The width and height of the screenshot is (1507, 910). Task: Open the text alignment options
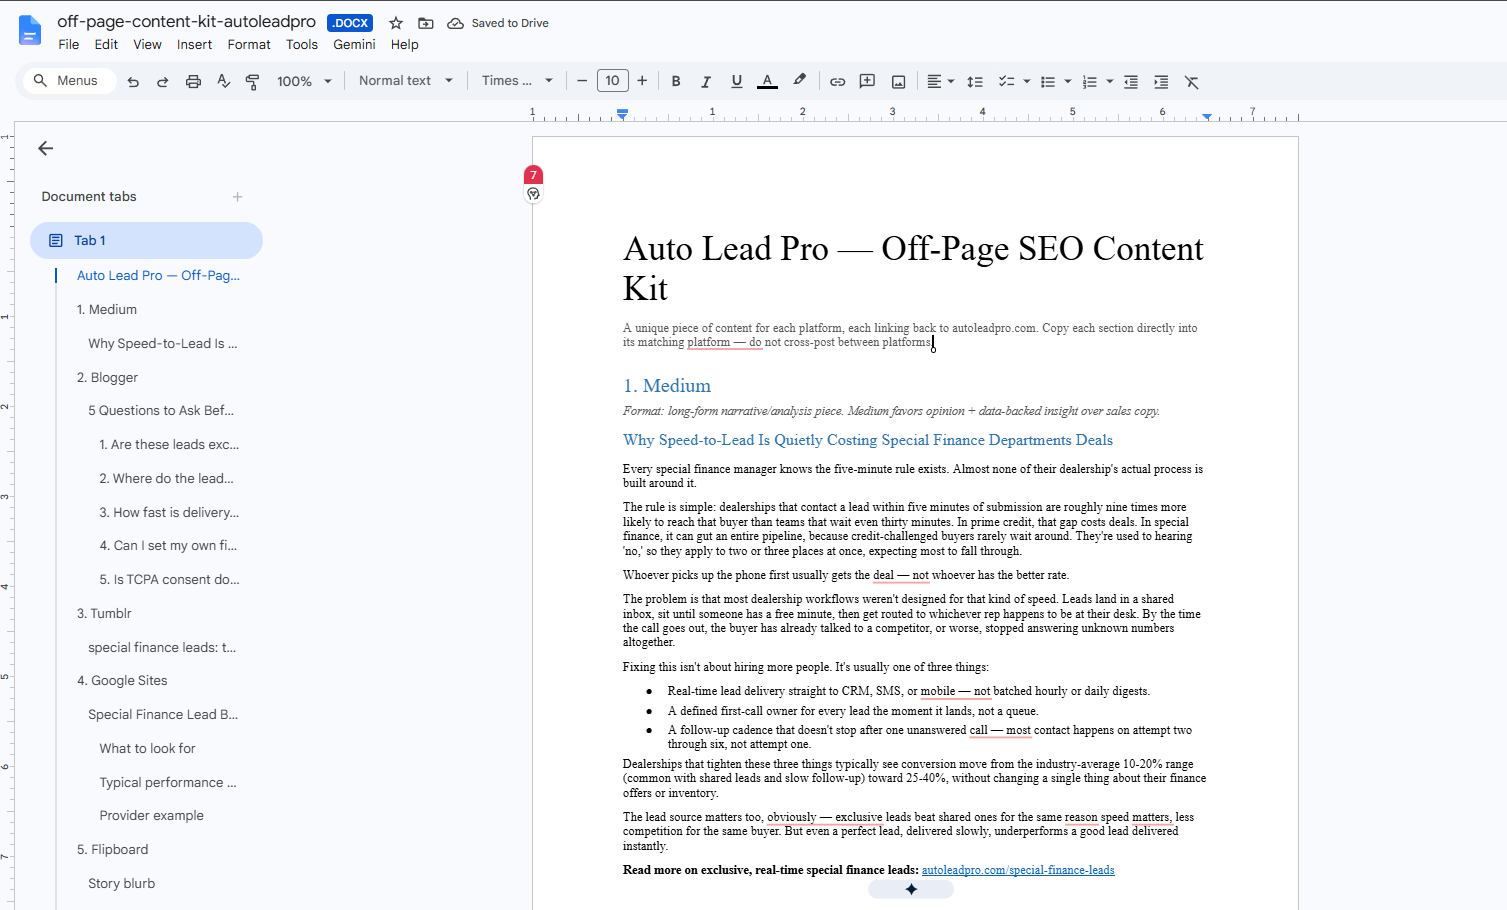[x=940, y=81]
